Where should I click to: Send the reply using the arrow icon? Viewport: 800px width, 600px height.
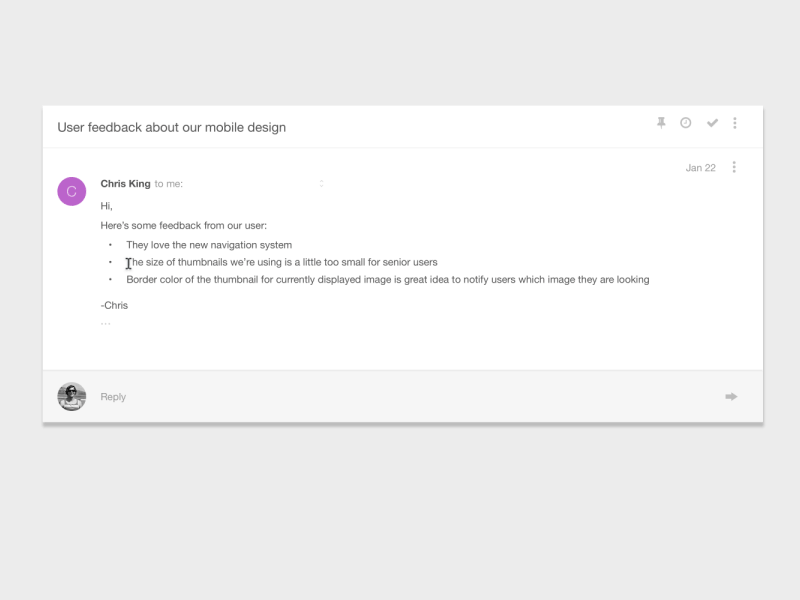(x=729, y=396)
